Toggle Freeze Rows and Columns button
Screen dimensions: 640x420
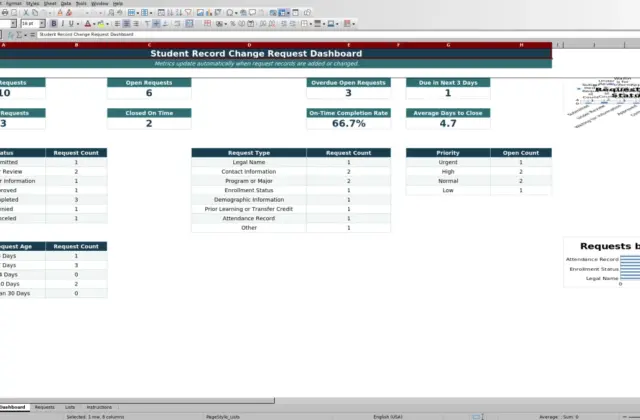click(282, 13)
